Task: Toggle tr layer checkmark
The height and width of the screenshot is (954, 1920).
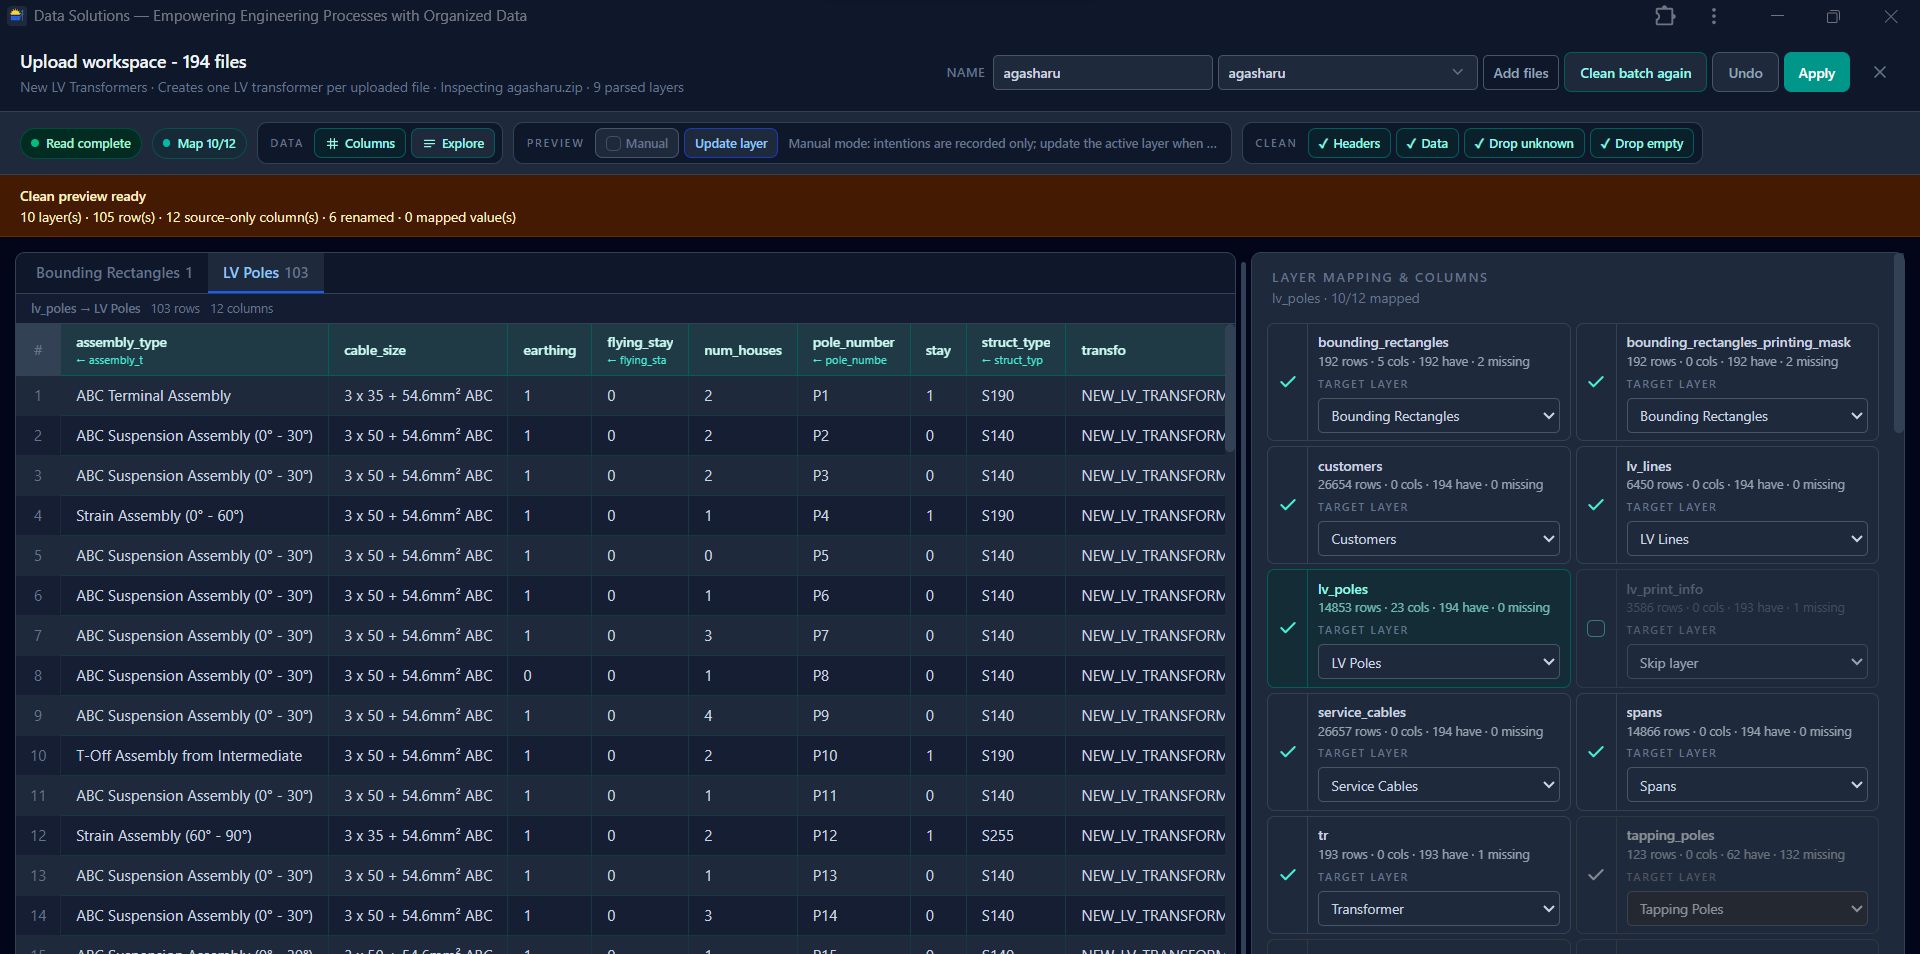Action: pyautogui.click(x=1288, y=875)
